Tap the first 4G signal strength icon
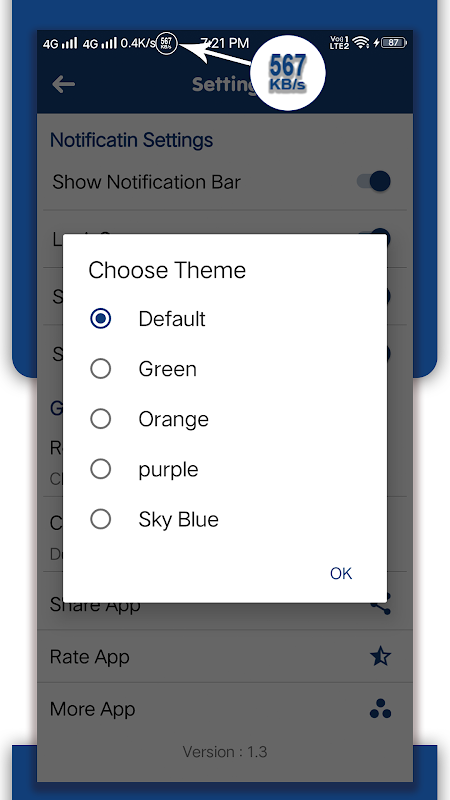 [60, 43]
